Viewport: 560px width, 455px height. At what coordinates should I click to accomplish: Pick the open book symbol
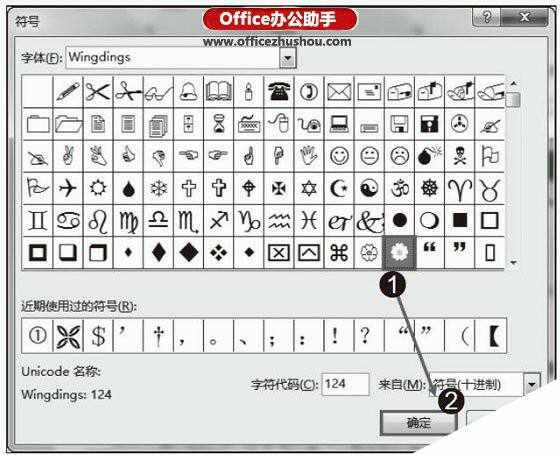click(x=218, y=91)
